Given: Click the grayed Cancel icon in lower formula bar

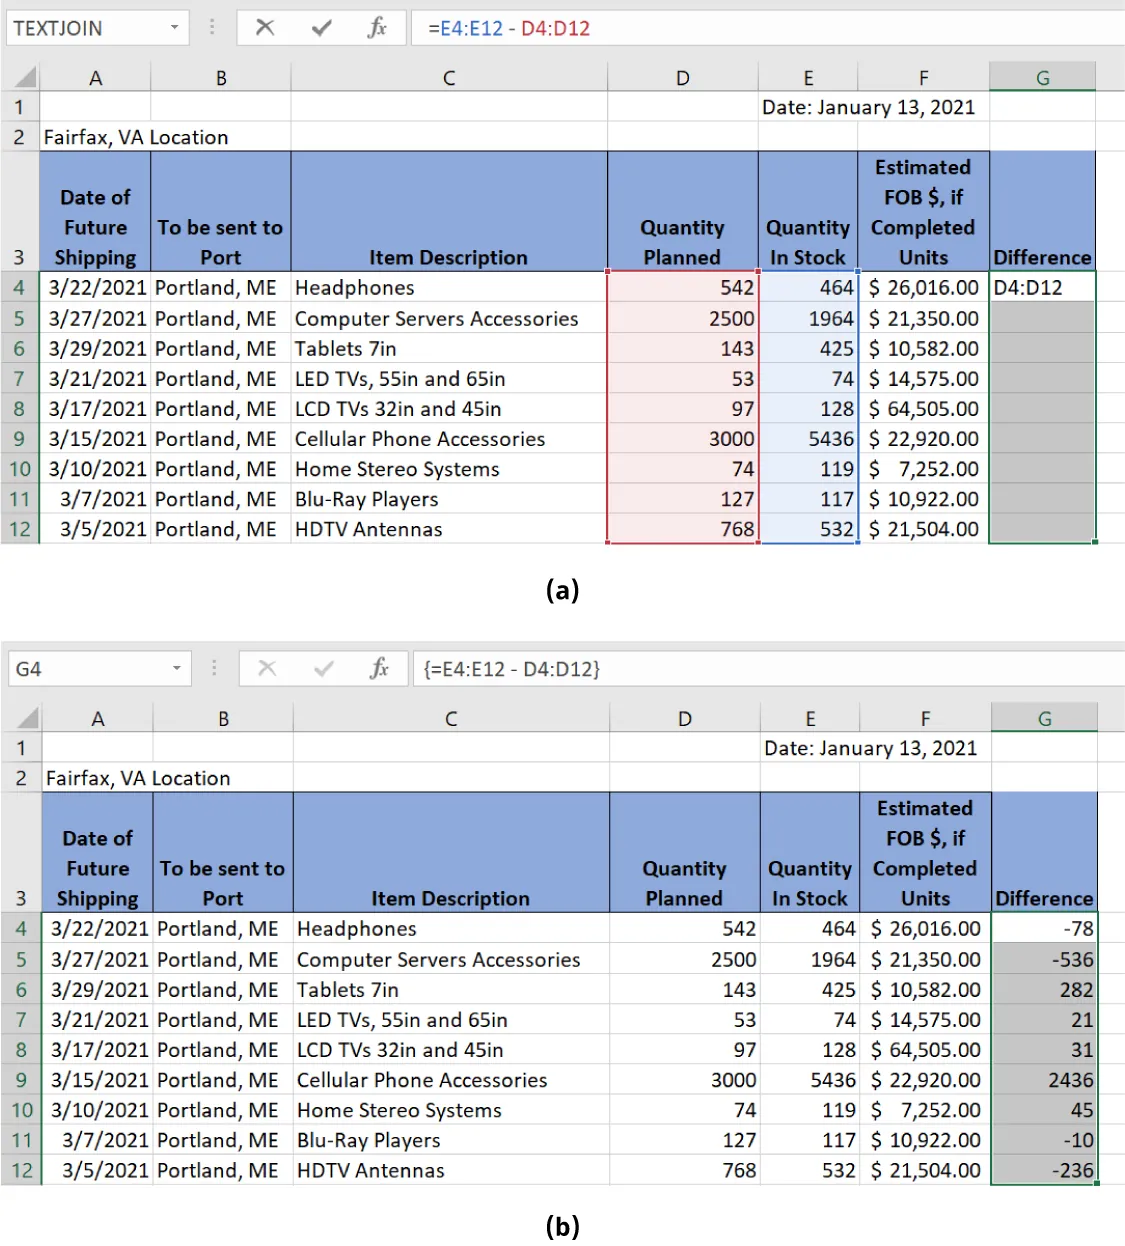Looking at the screenshot, I should click(x=268, y=669).
